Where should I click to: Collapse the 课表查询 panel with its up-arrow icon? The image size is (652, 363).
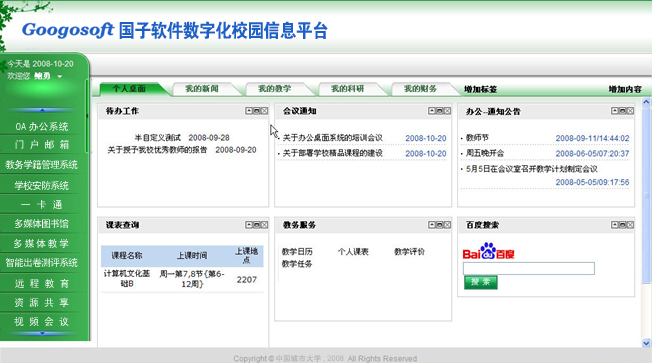[x=249, y=225]
